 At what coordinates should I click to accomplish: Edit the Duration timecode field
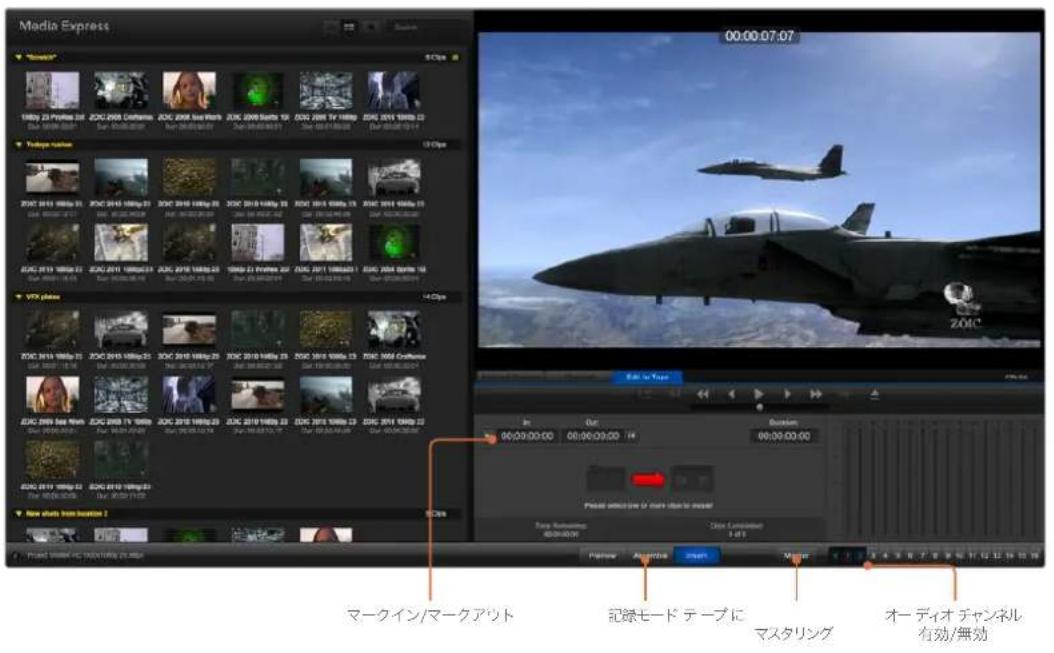click(x=784, y=436)
